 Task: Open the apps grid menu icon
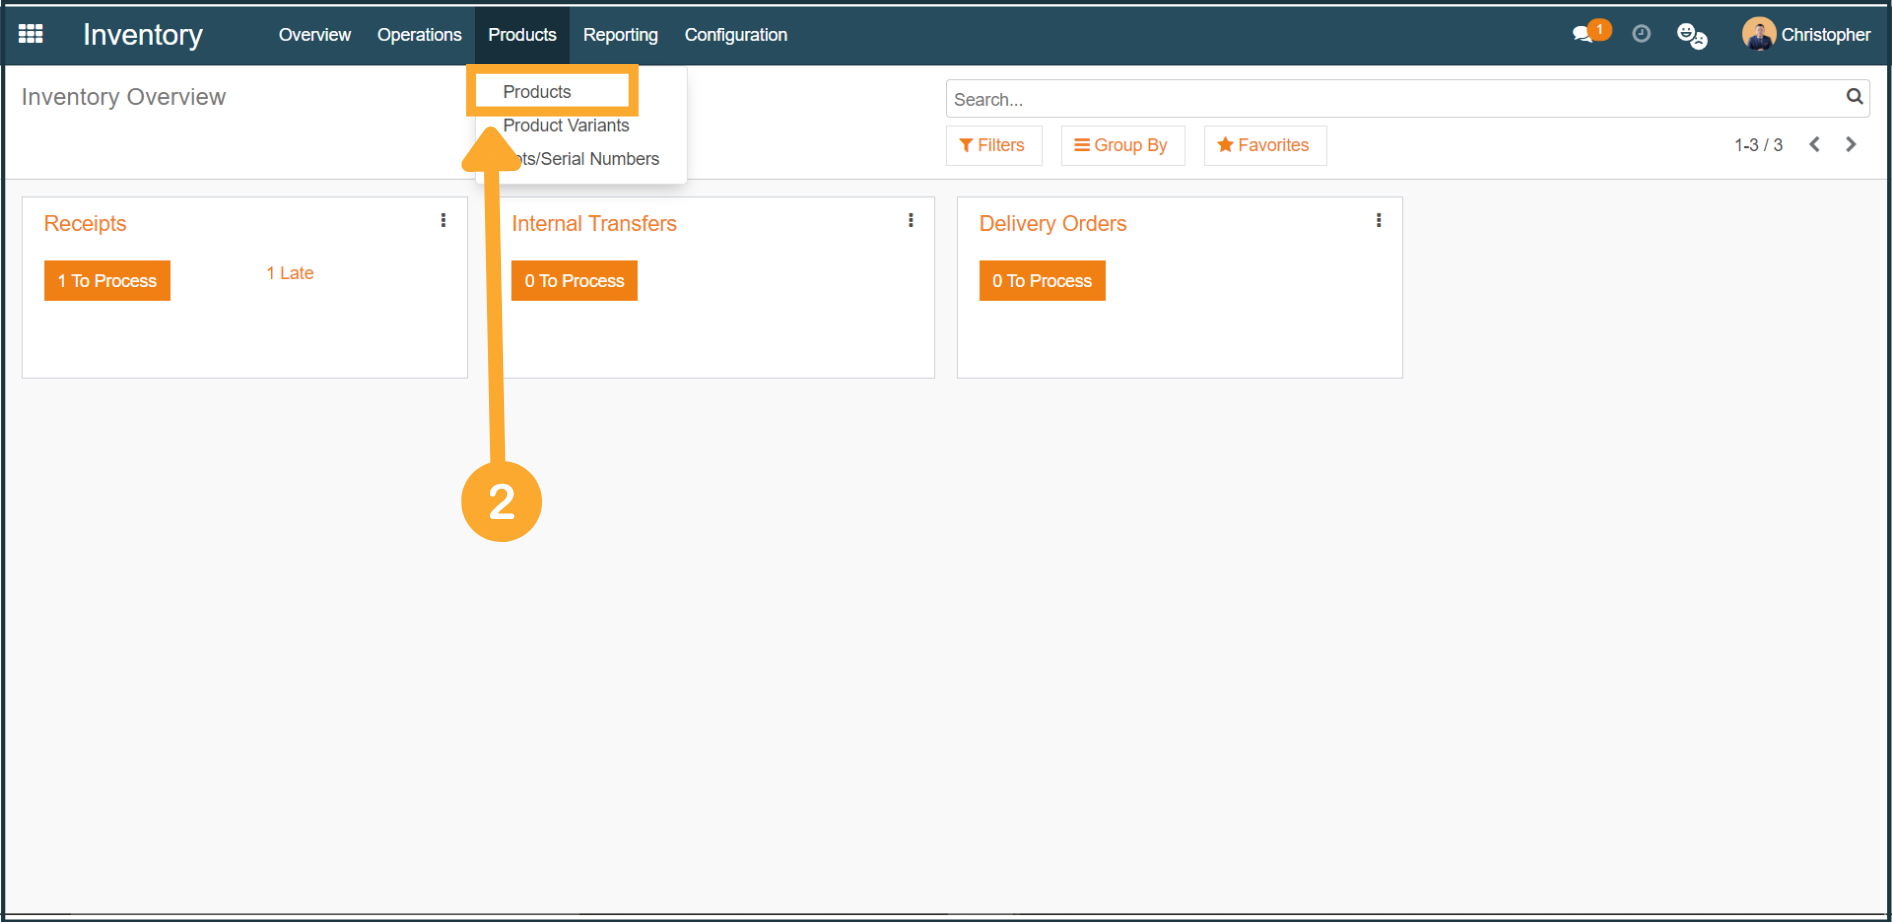tap(31, 34)
